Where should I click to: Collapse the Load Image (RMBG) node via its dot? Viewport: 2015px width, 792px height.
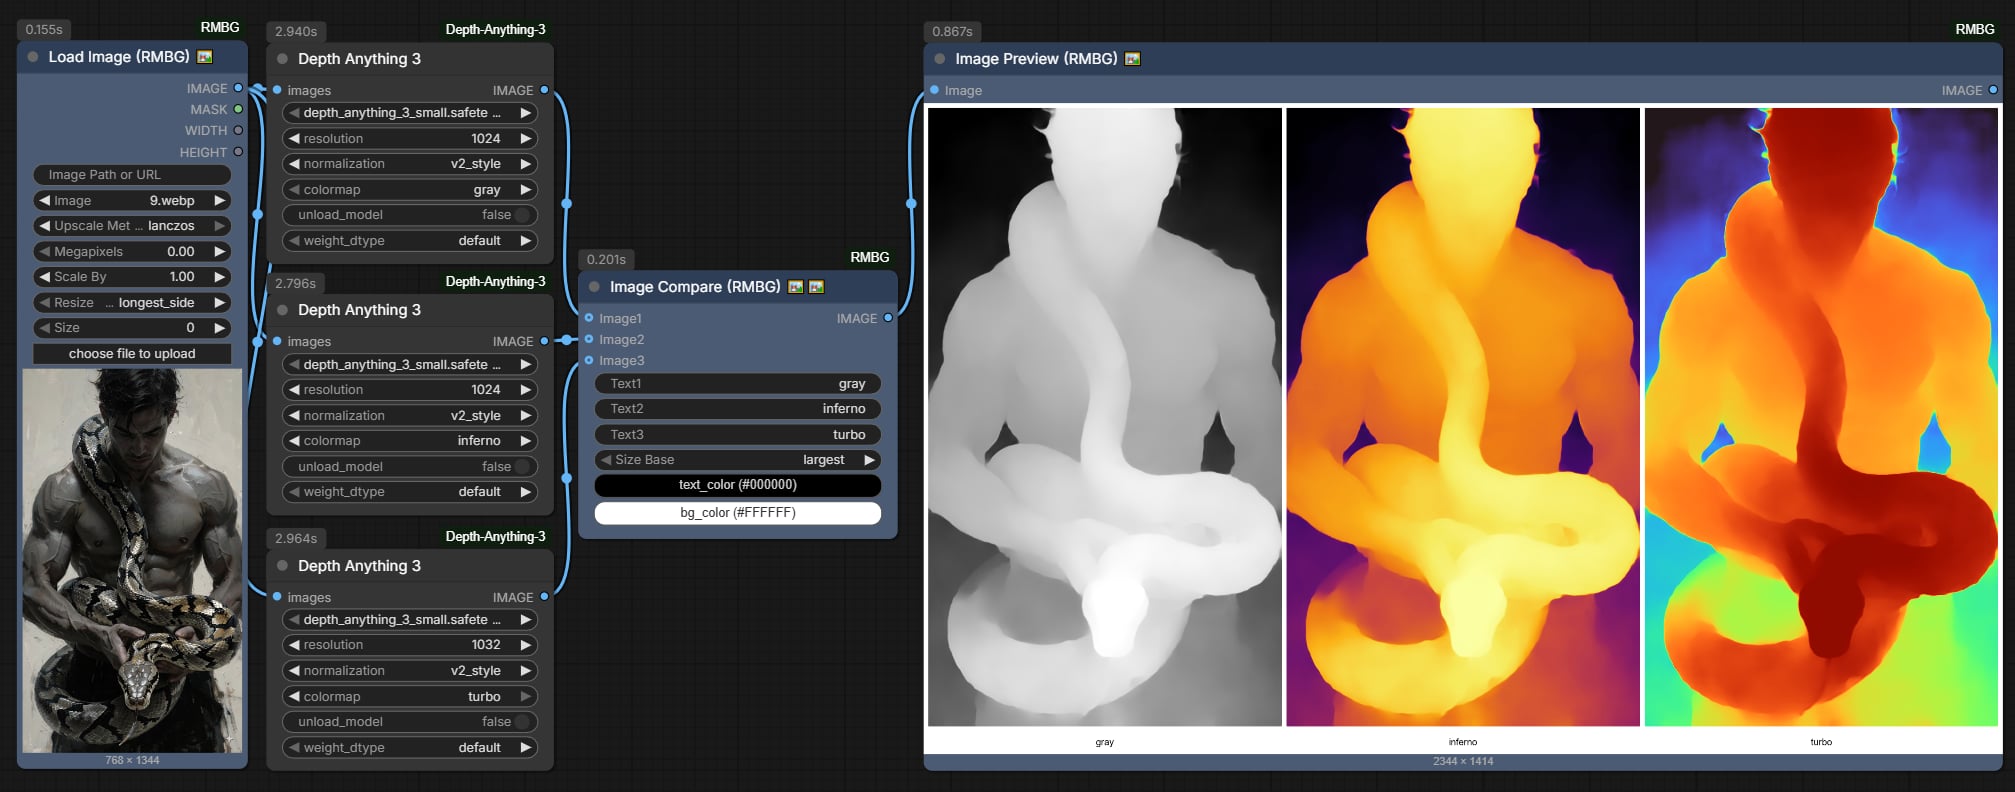(33, 57)
